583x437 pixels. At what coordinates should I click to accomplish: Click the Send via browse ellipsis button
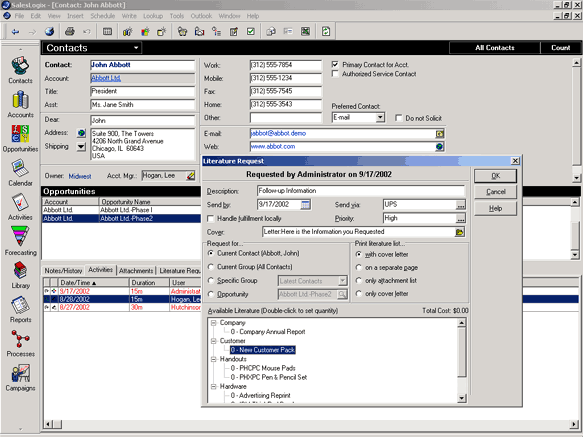point(460,205)
